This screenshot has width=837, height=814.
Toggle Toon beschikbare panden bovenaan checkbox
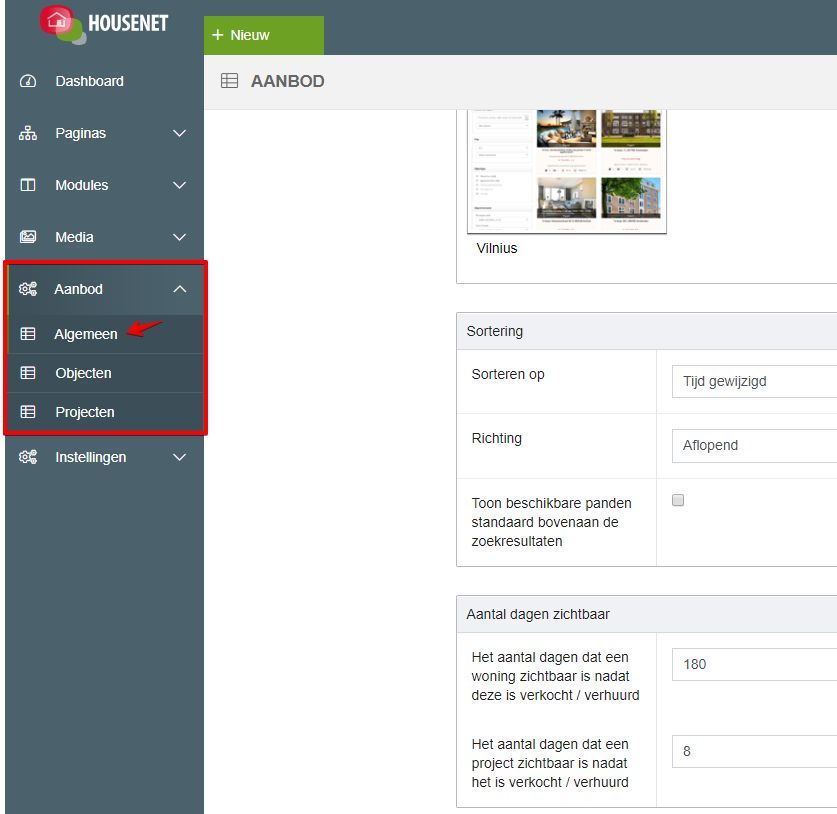[x=678, y=500]
